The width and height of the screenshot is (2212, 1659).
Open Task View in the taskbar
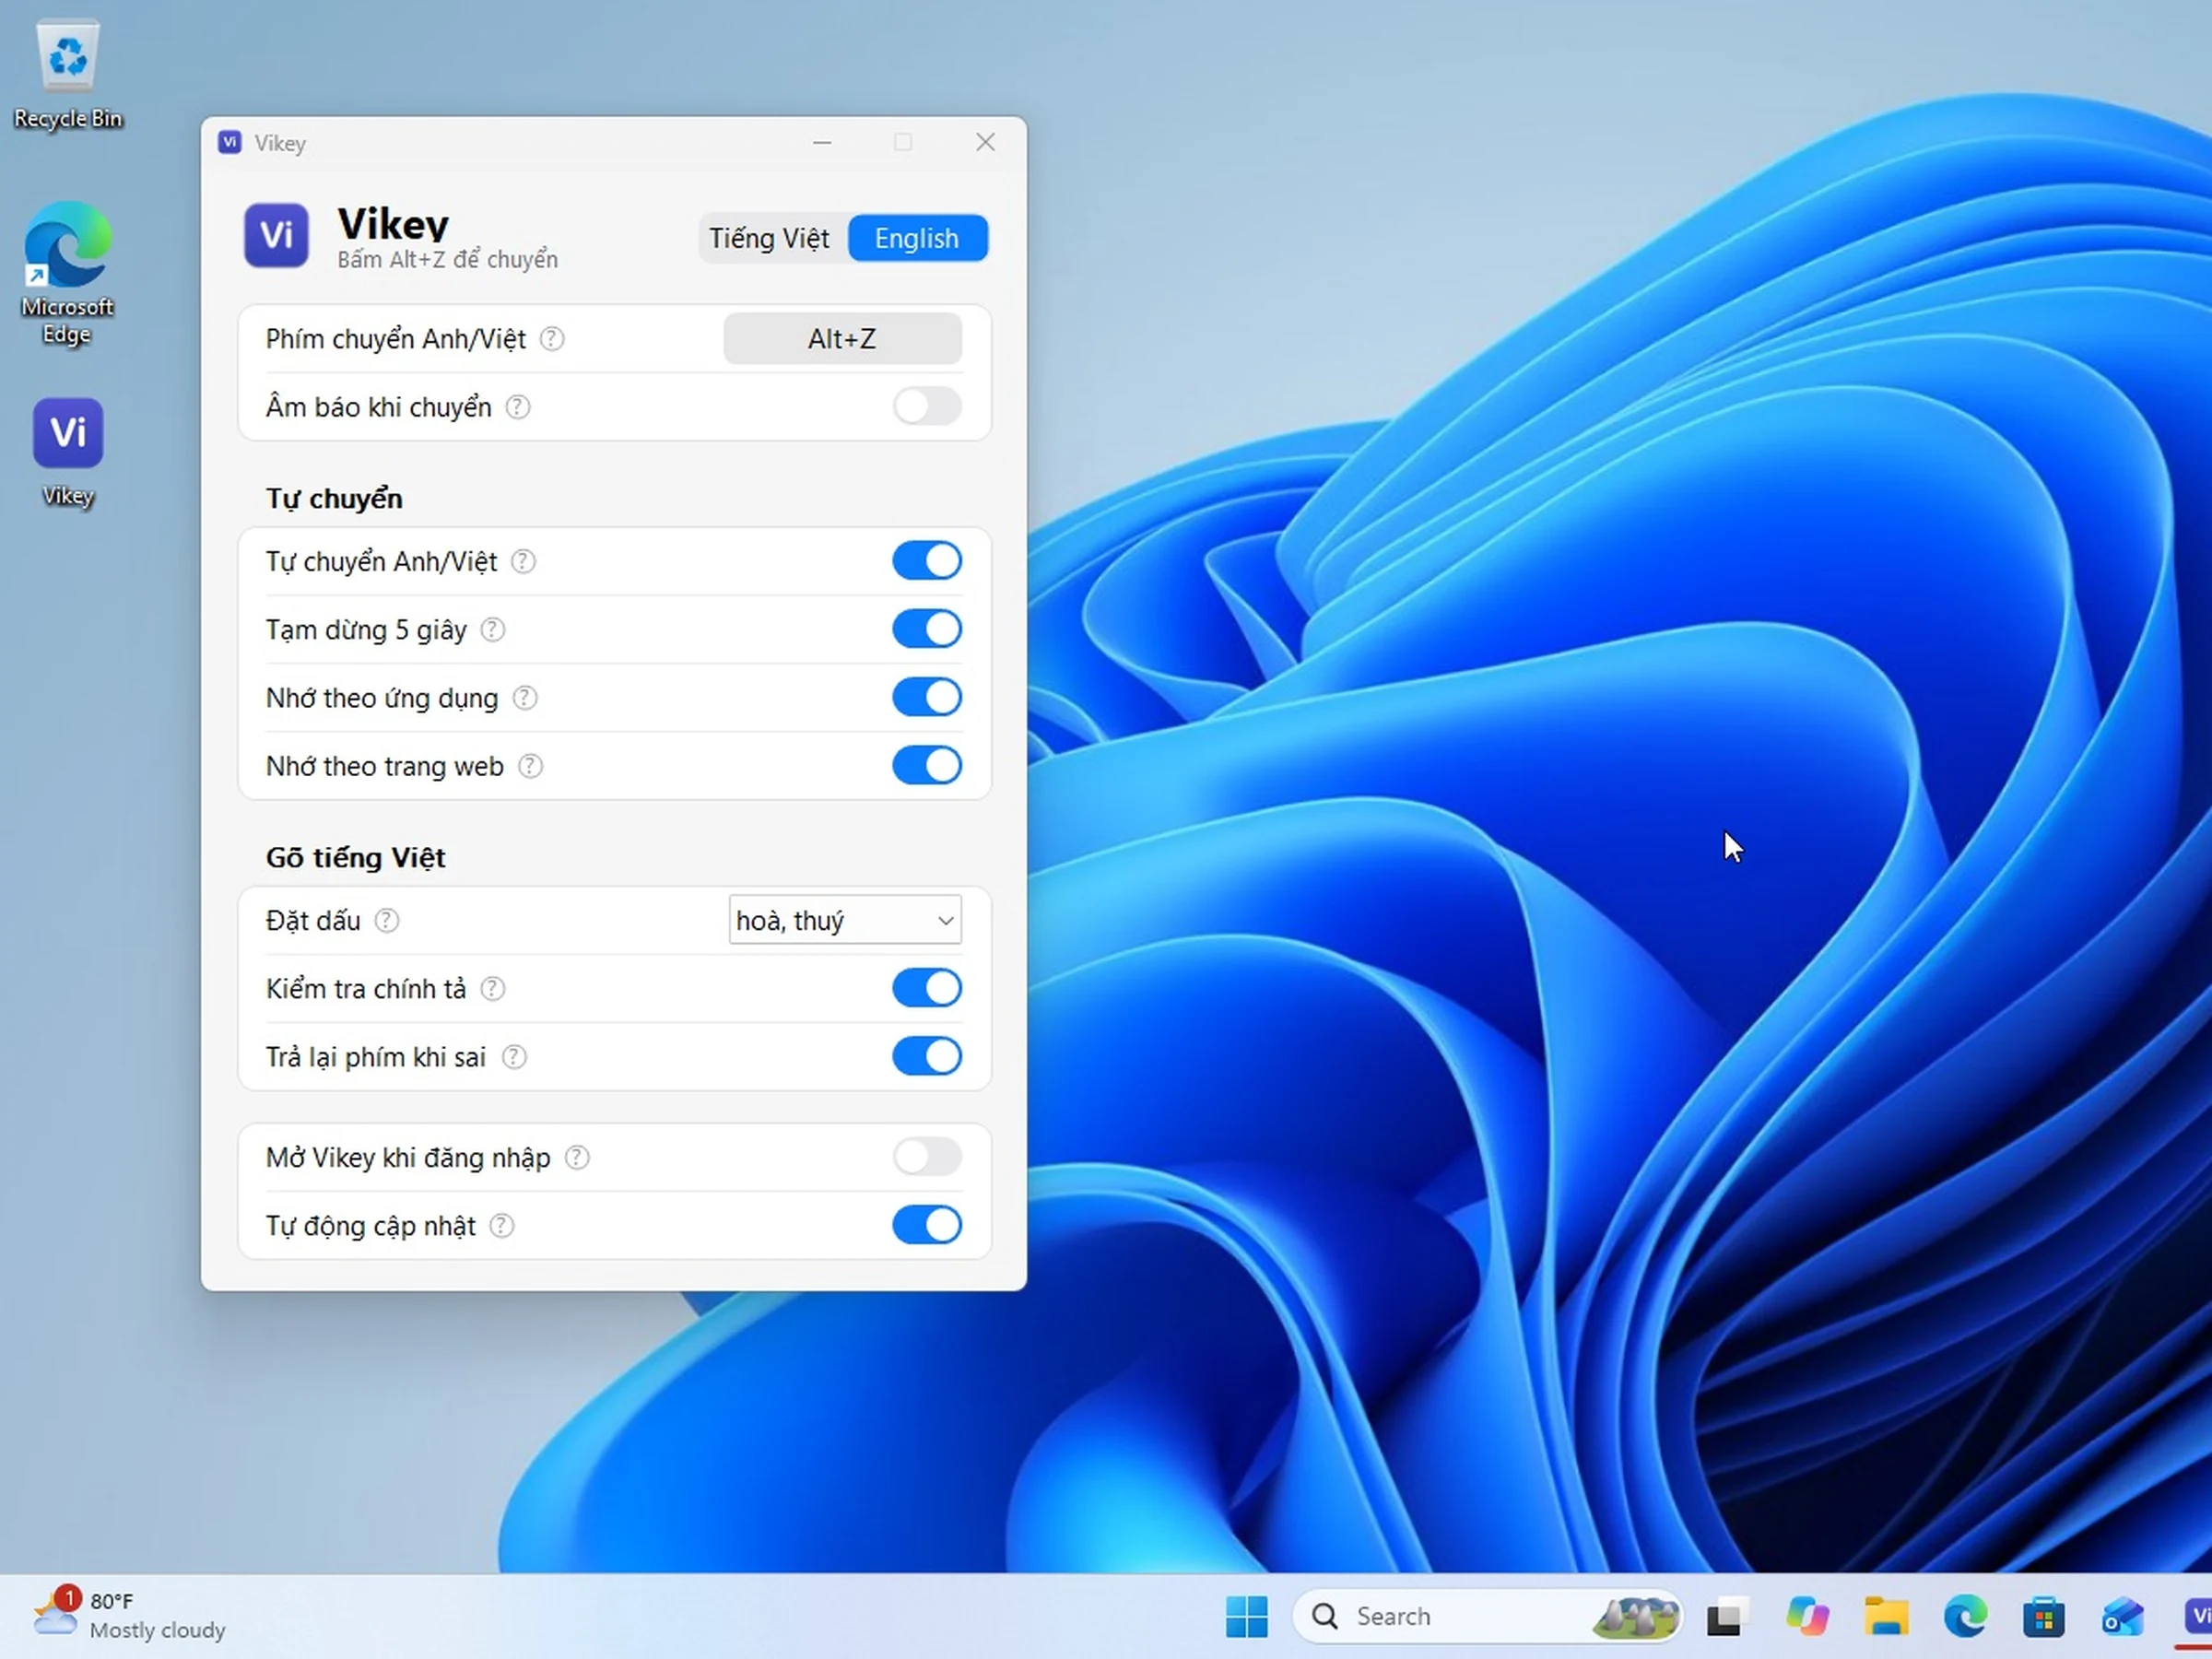[1726, 1616]
